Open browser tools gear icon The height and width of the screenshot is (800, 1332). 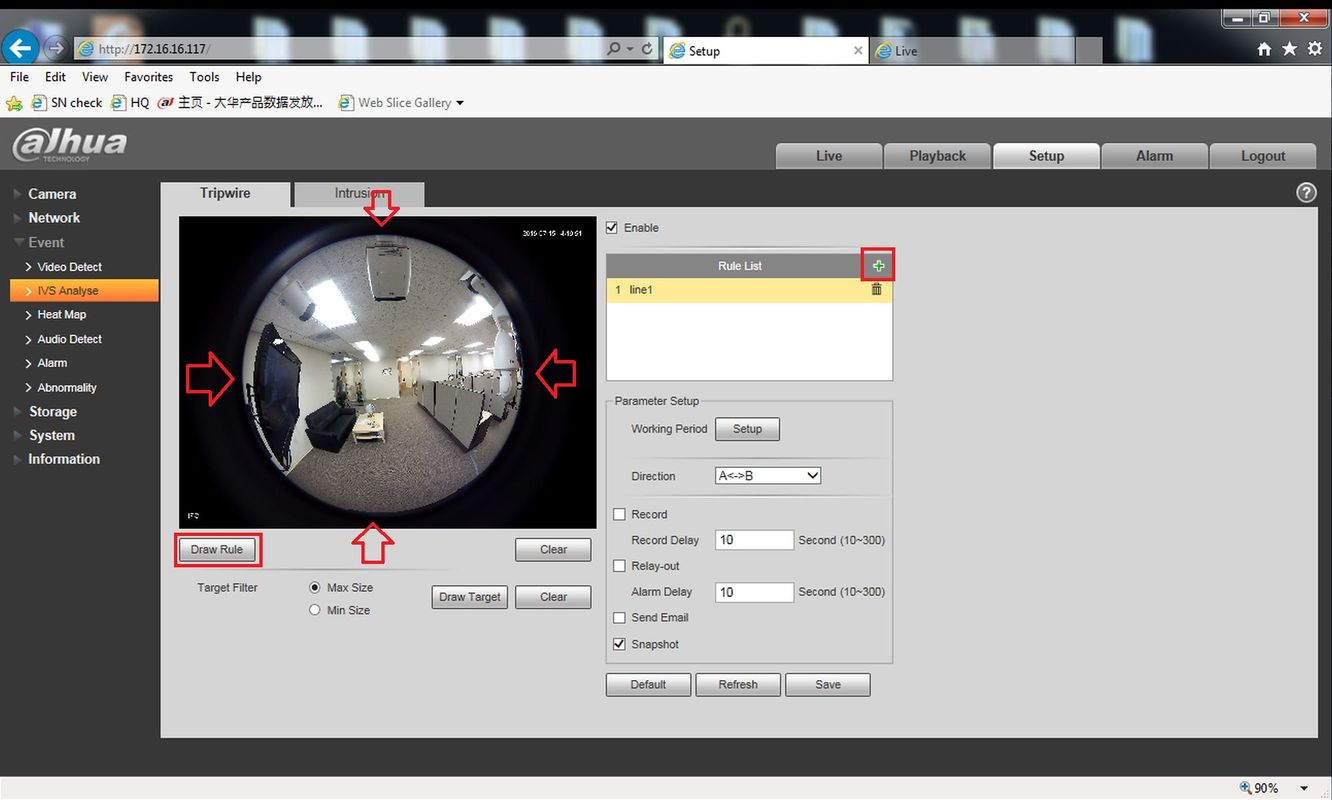click(x=1314, y=49)
